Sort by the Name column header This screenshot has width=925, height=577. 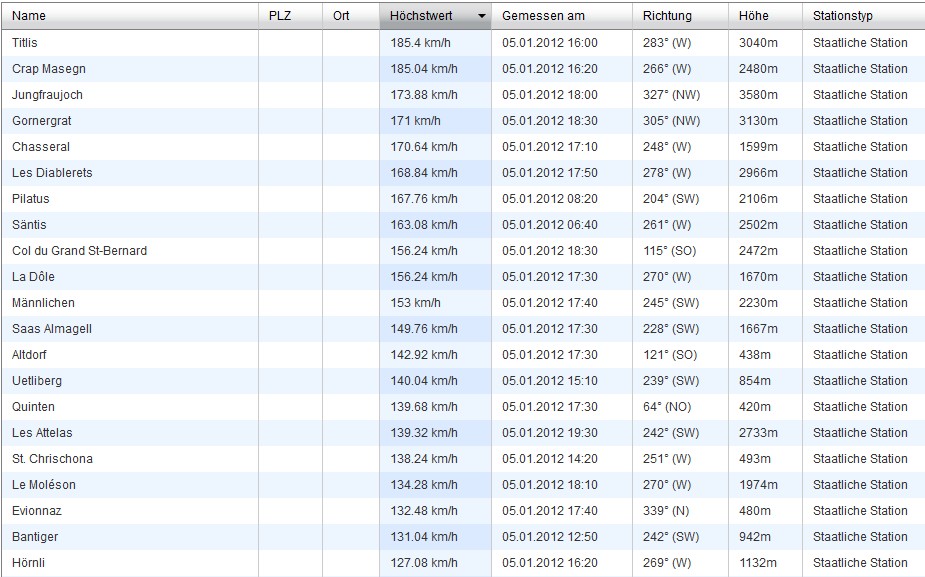click(x=29, y=16)
